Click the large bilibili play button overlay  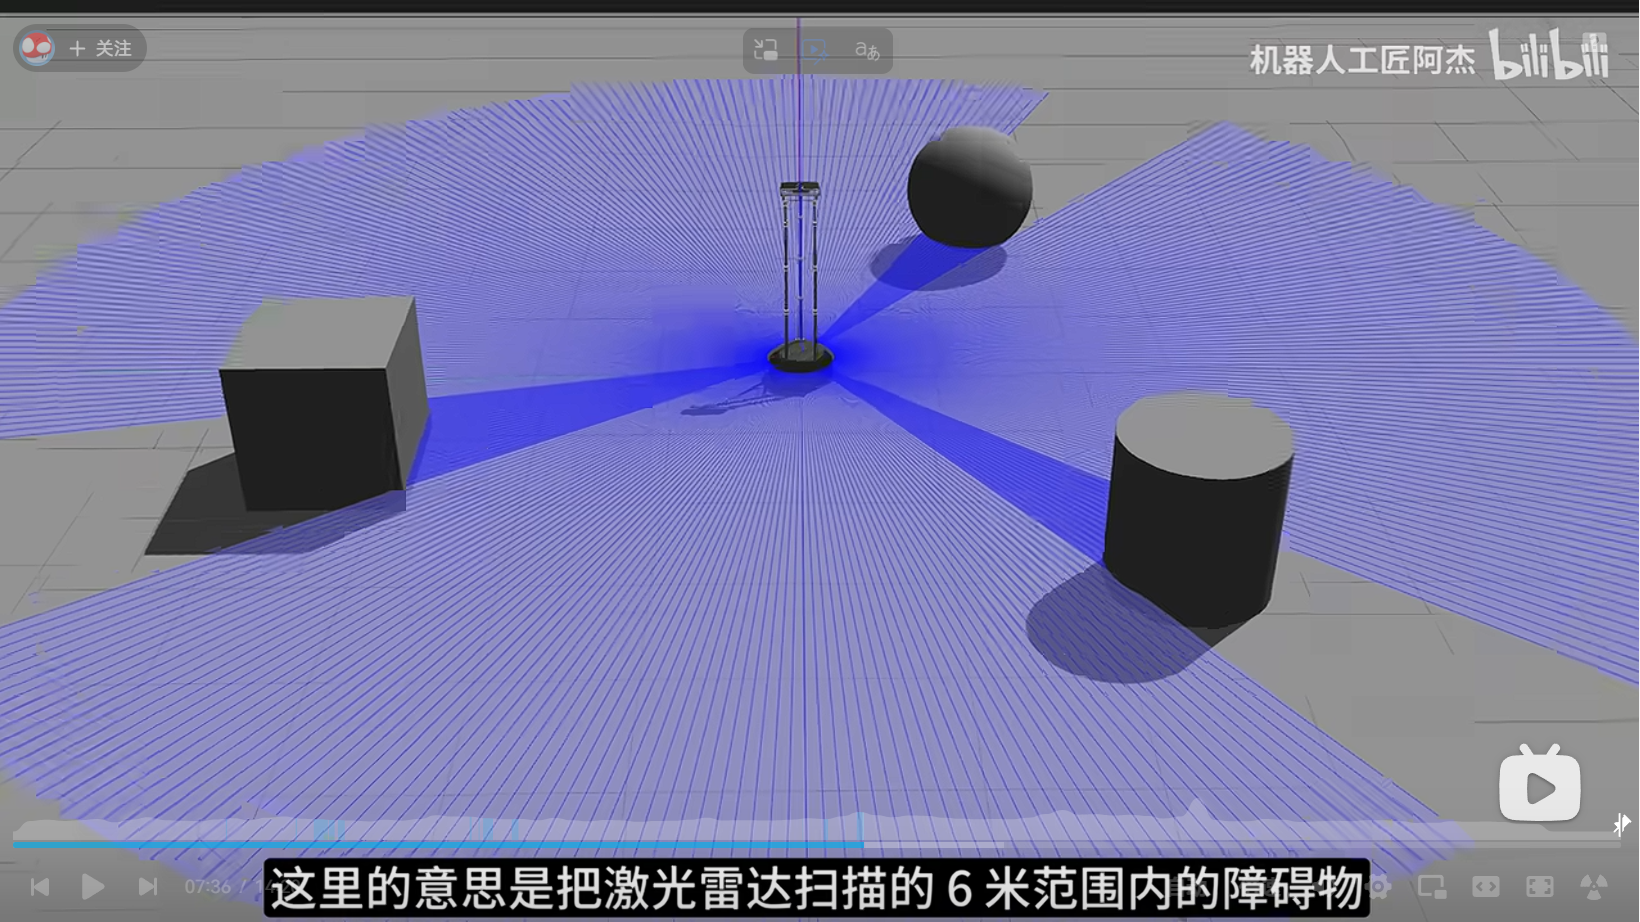[x=1540, y=783]
